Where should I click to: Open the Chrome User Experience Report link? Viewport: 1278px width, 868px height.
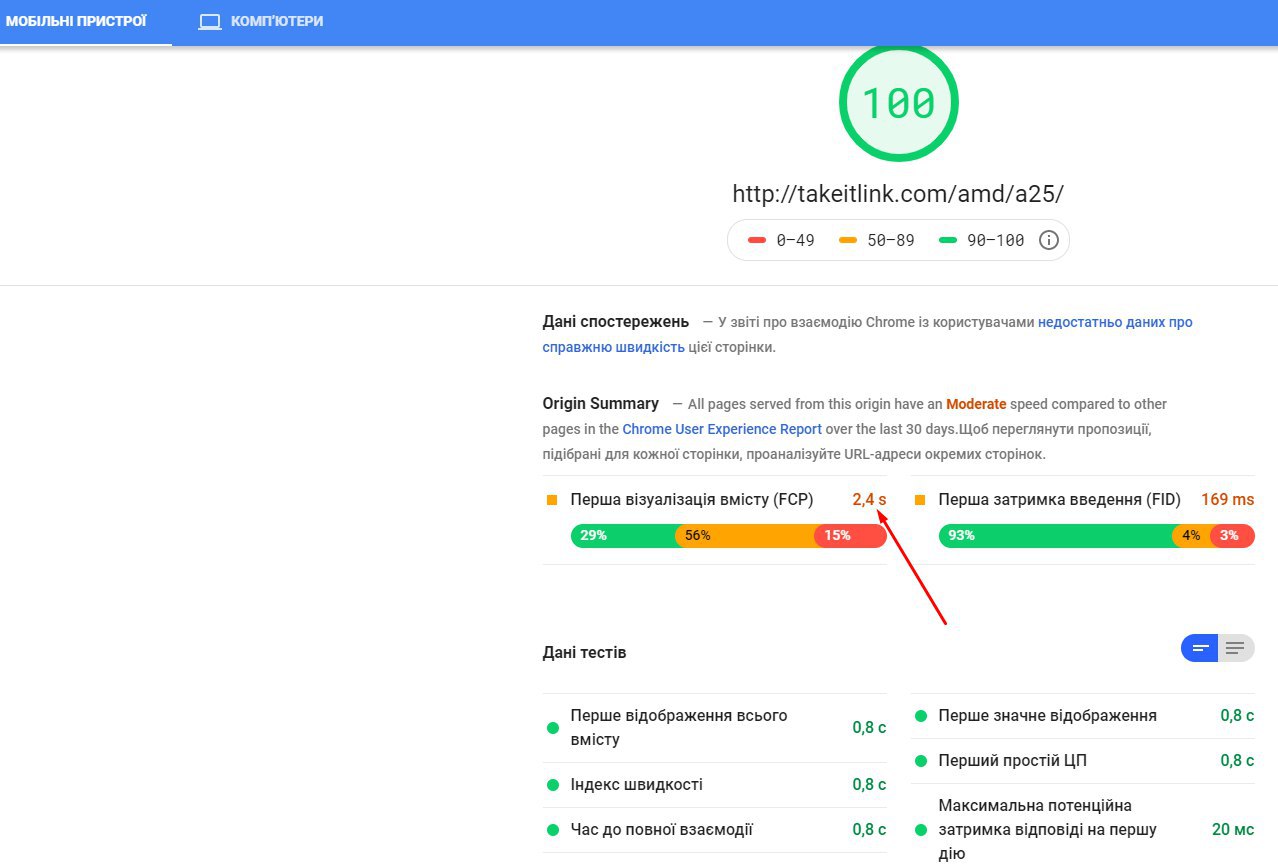point(721,429)
